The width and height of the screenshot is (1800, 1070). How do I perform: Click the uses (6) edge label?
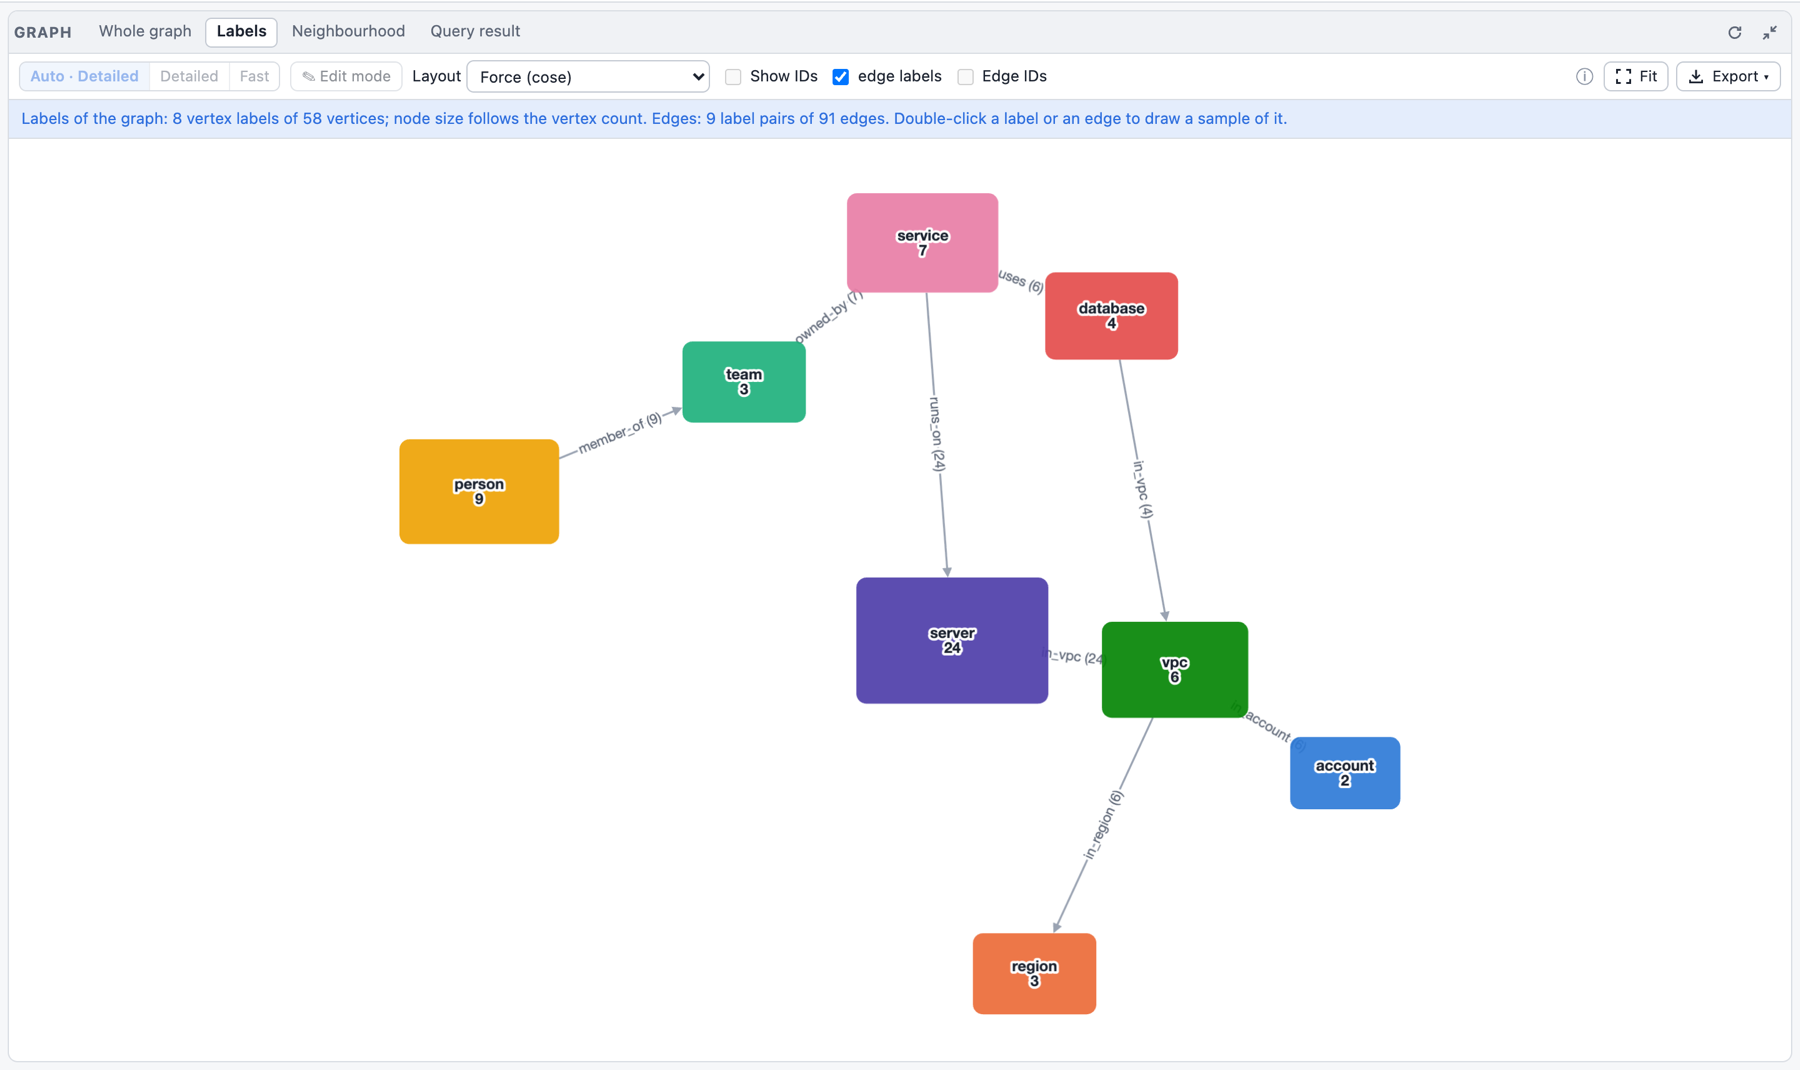[1021, 281]
